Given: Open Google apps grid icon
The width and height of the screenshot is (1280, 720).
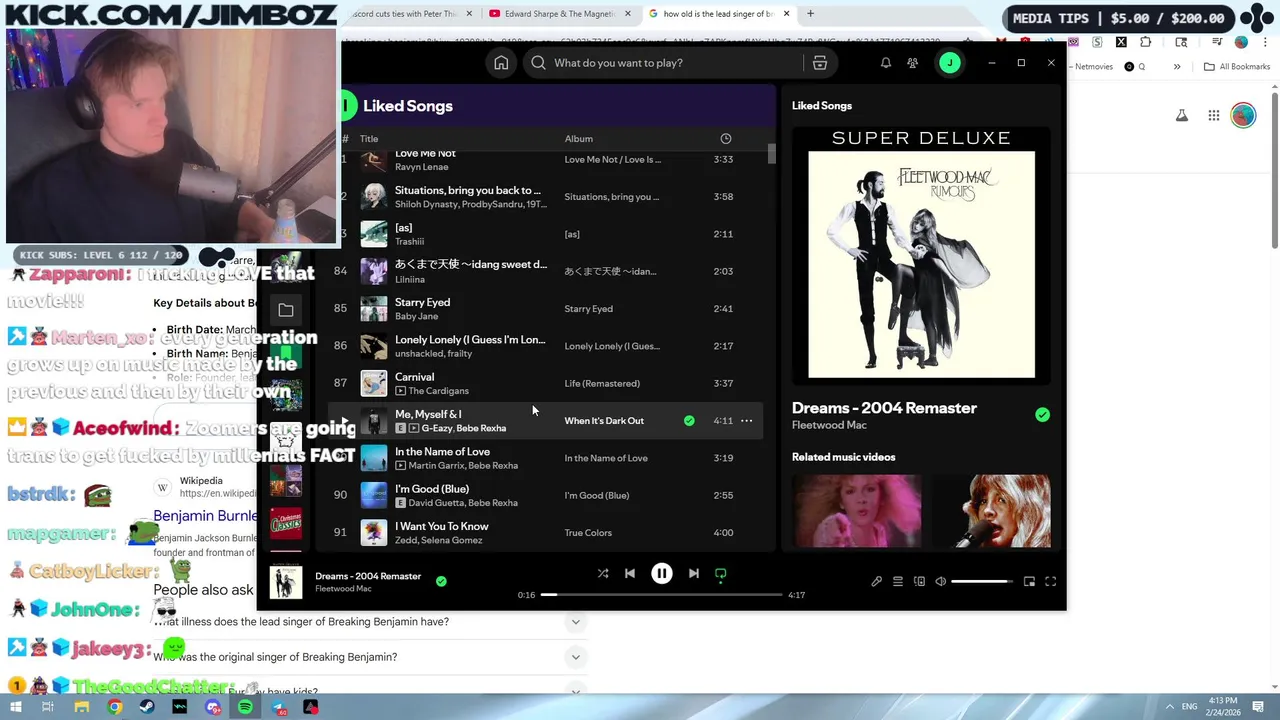Looking at the screenshot, I should (1213, 116).
